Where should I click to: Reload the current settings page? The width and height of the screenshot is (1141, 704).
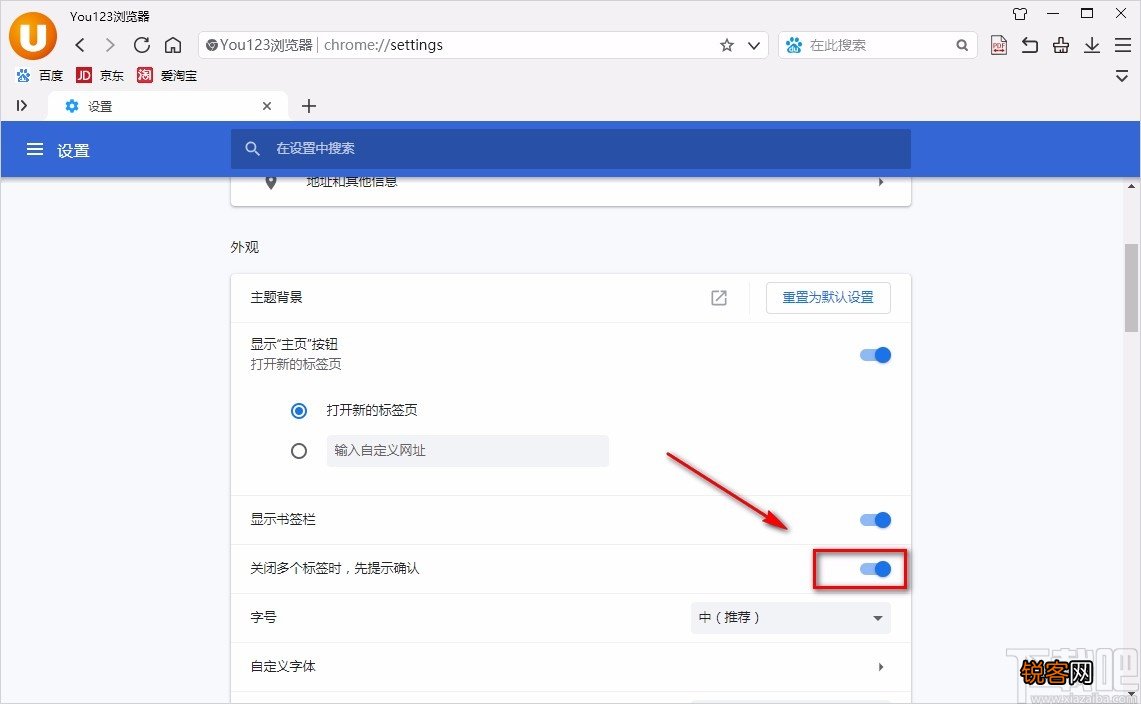(141, 45)
